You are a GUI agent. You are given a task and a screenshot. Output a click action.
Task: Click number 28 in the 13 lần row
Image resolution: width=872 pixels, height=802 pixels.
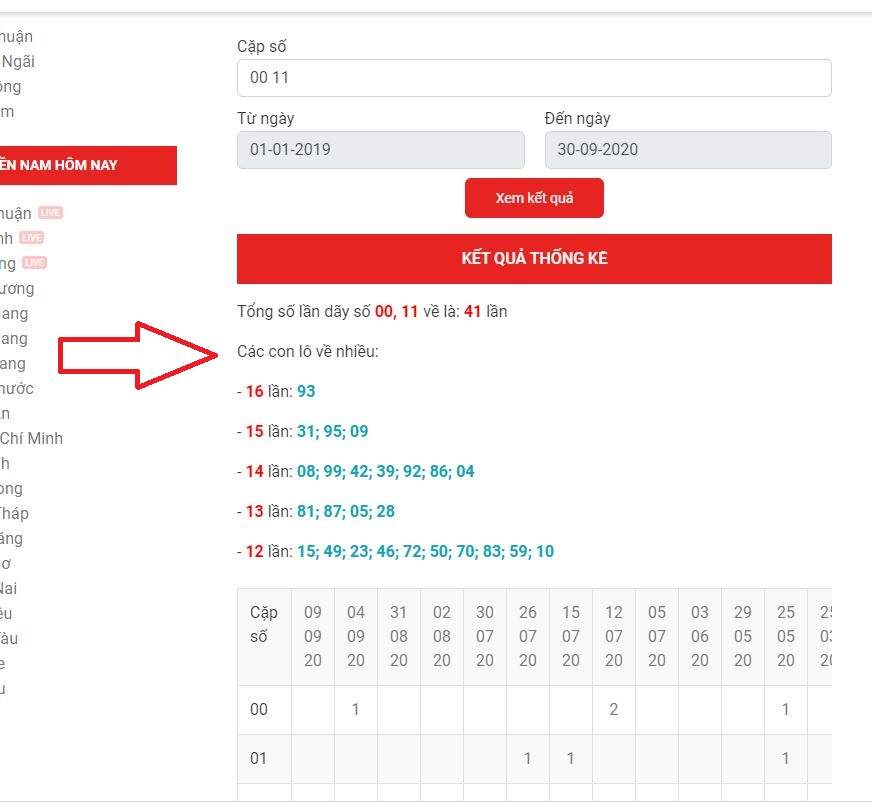[385, 511]
